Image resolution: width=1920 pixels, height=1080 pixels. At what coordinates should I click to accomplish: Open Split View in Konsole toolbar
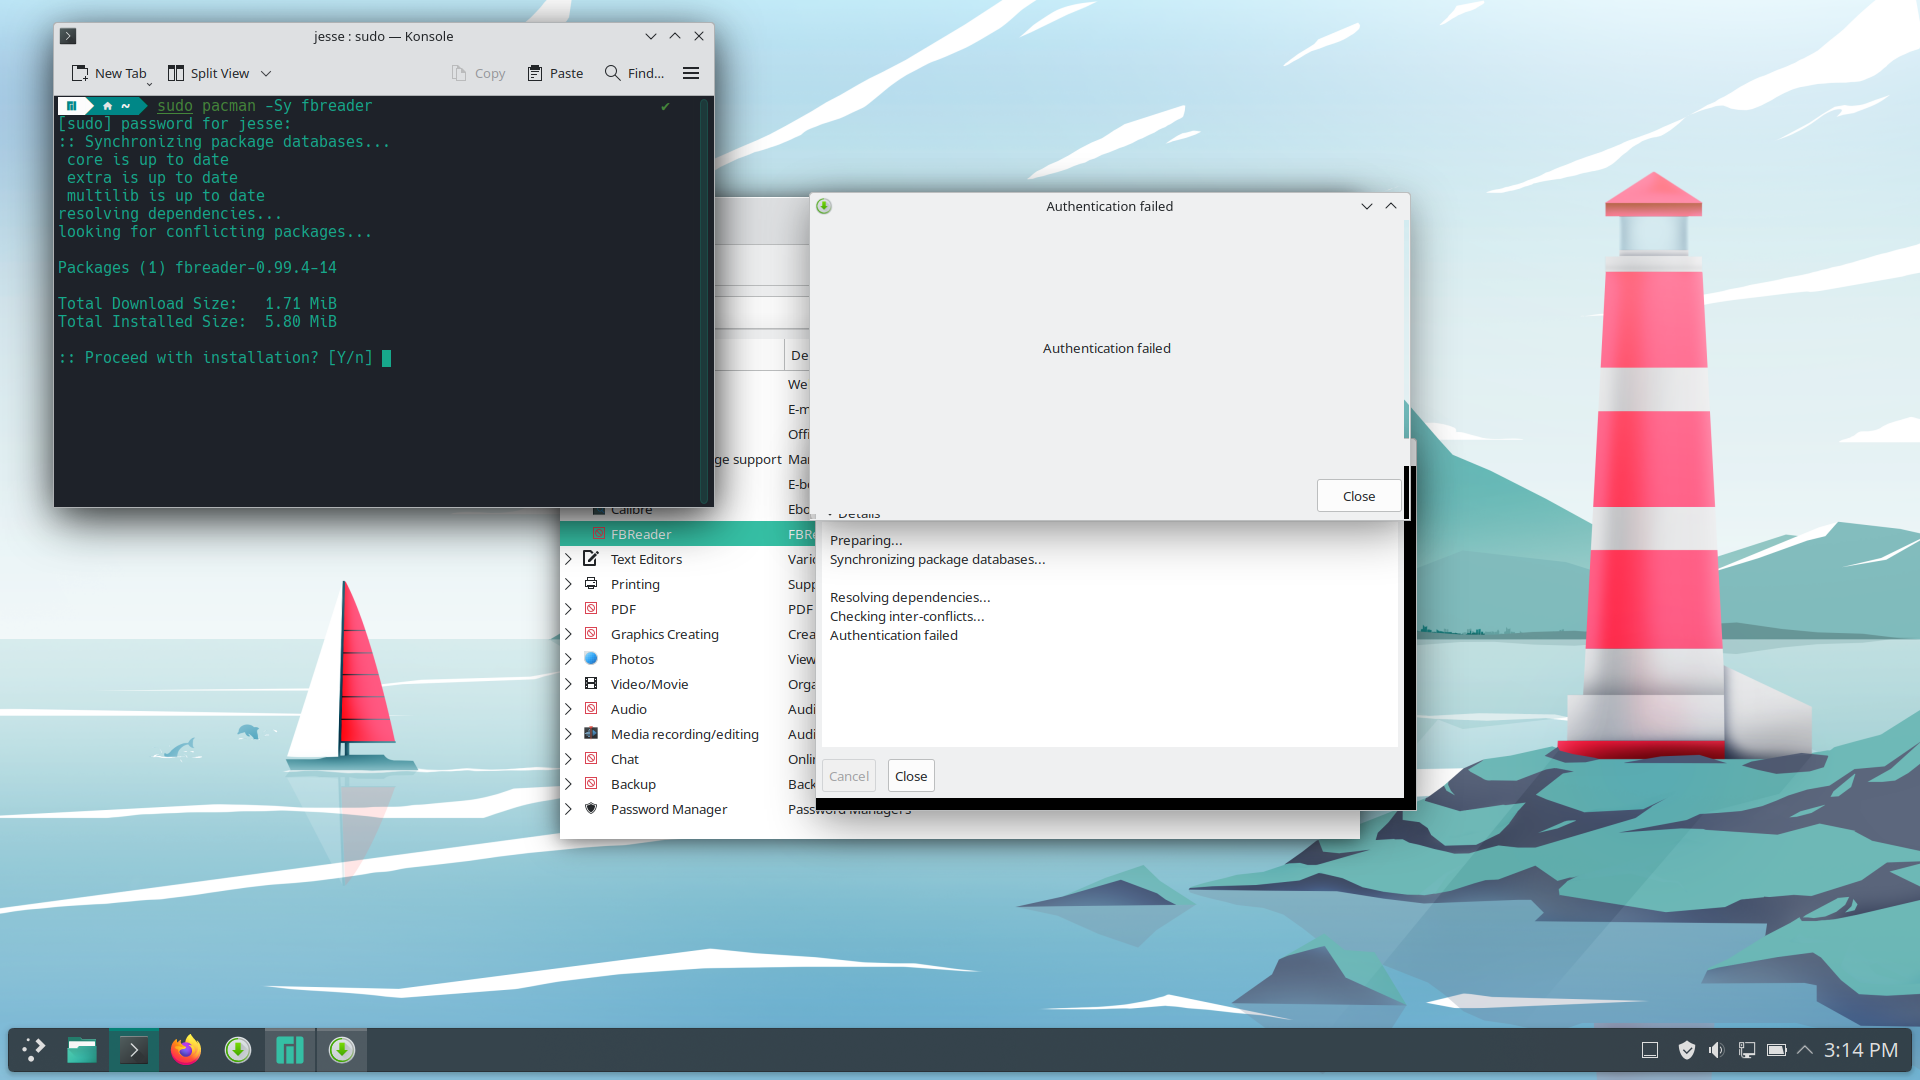point(208,73)
